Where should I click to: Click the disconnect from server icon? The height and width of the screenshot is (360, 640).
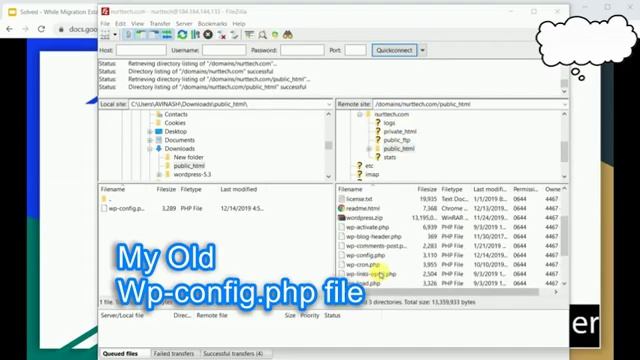click(x=222, y=35)
